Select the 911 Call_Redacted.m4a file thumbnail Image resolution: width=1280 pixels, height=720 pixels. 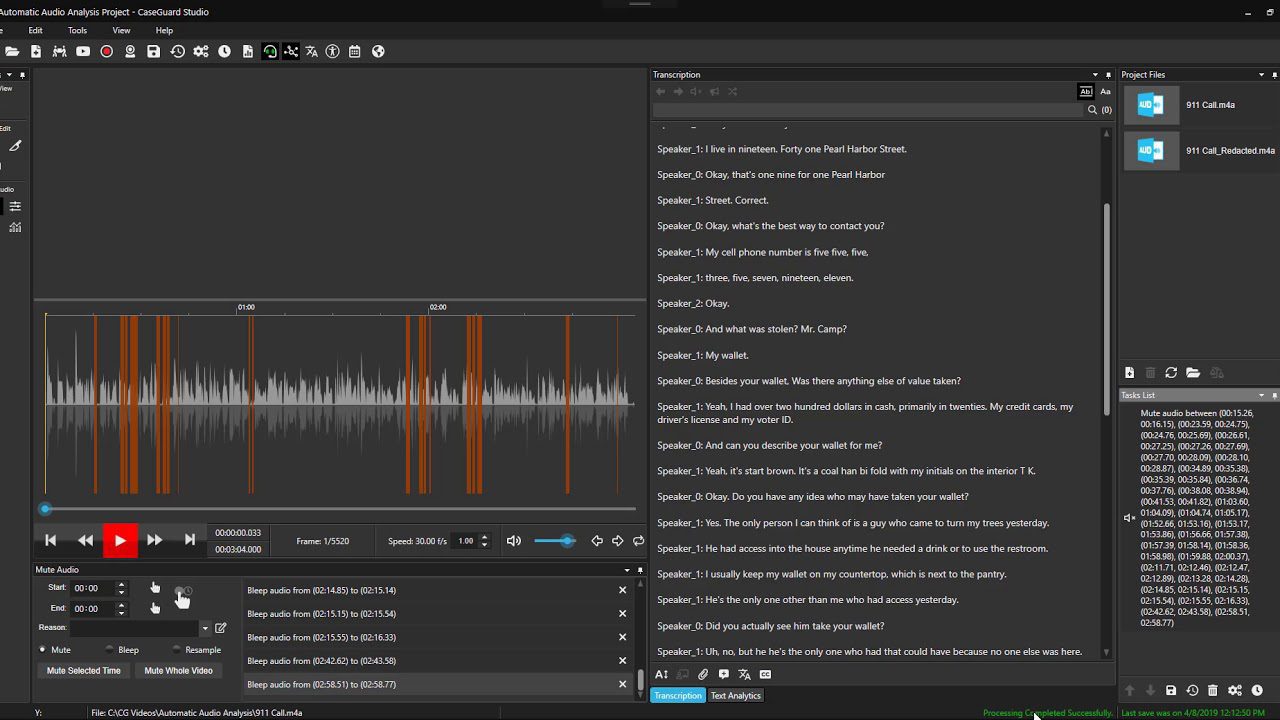coord(1151,151)
